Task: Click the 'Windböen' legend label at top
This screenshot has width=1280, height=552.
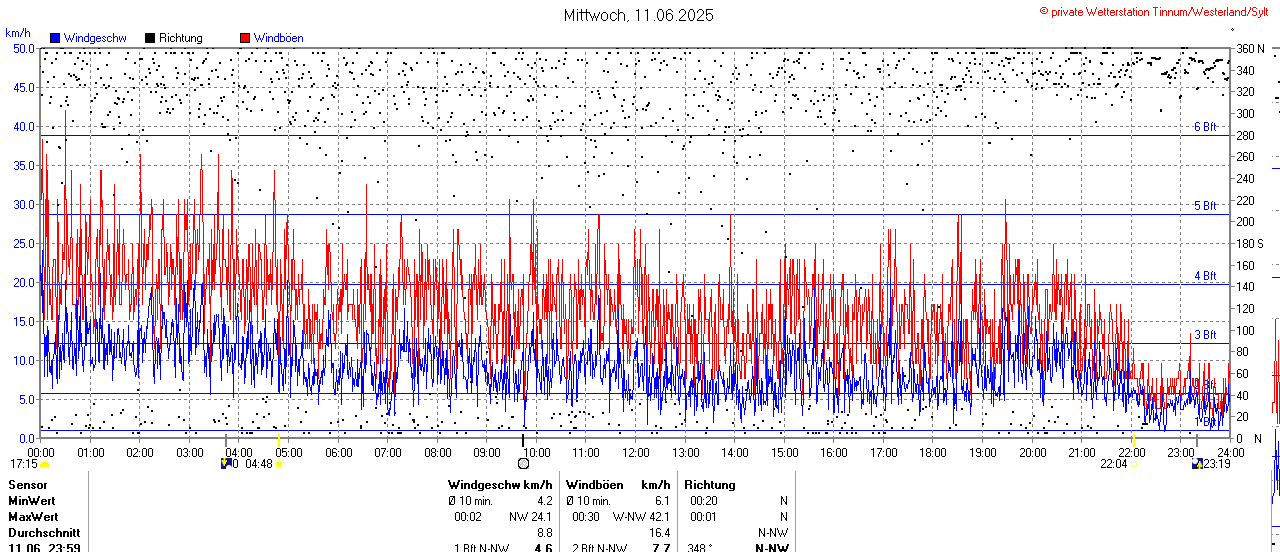Action: click(x=278, y=38)
